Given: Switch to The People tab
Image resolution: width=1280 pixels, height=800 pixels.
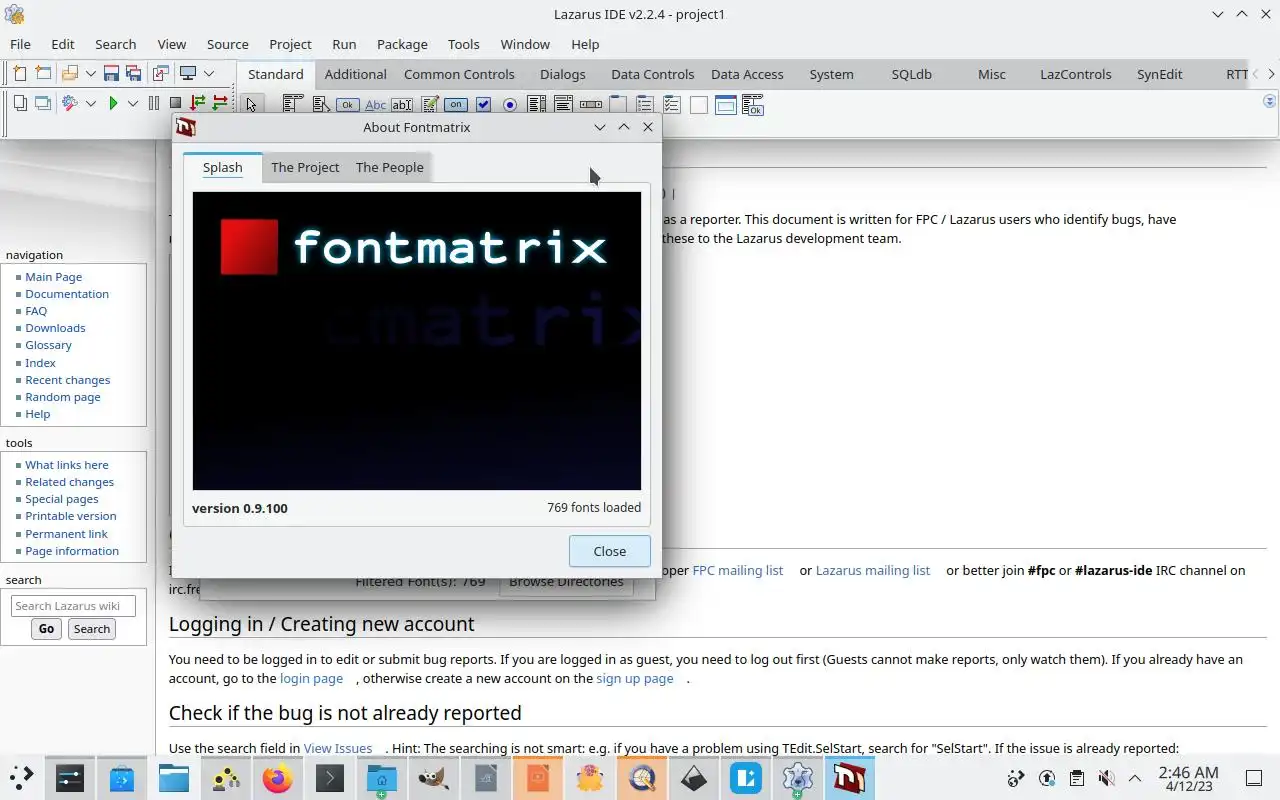Looking at the screenshot, I should point(390,167).
